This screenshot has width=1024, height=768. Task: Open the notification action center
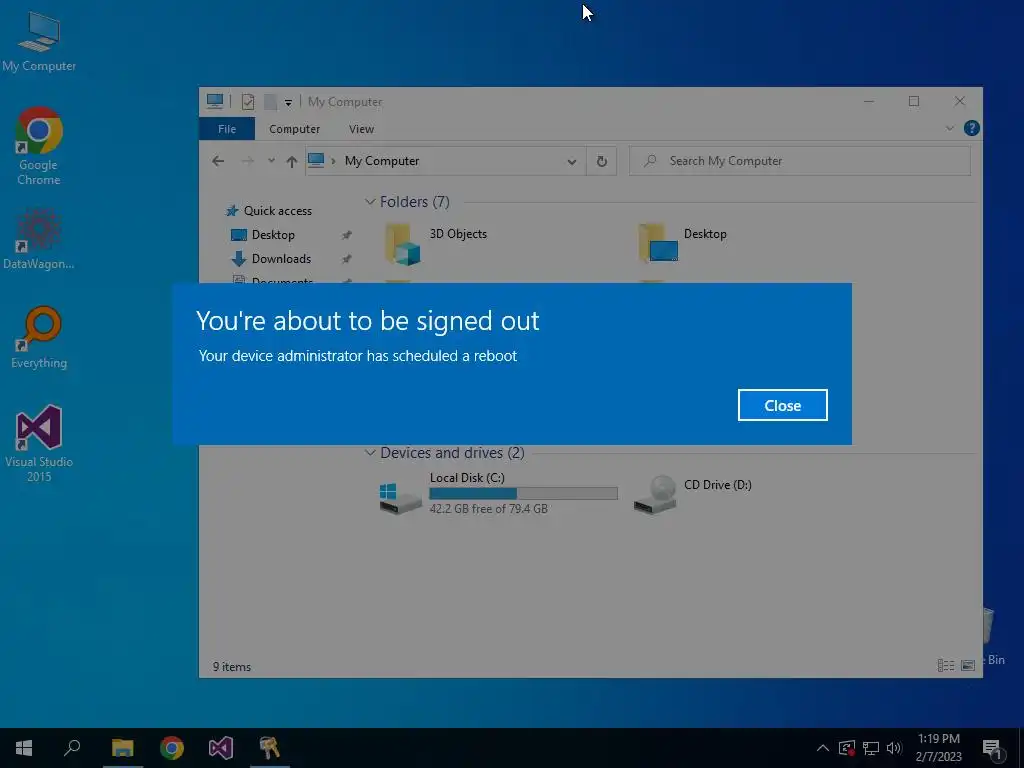point(992,748)
